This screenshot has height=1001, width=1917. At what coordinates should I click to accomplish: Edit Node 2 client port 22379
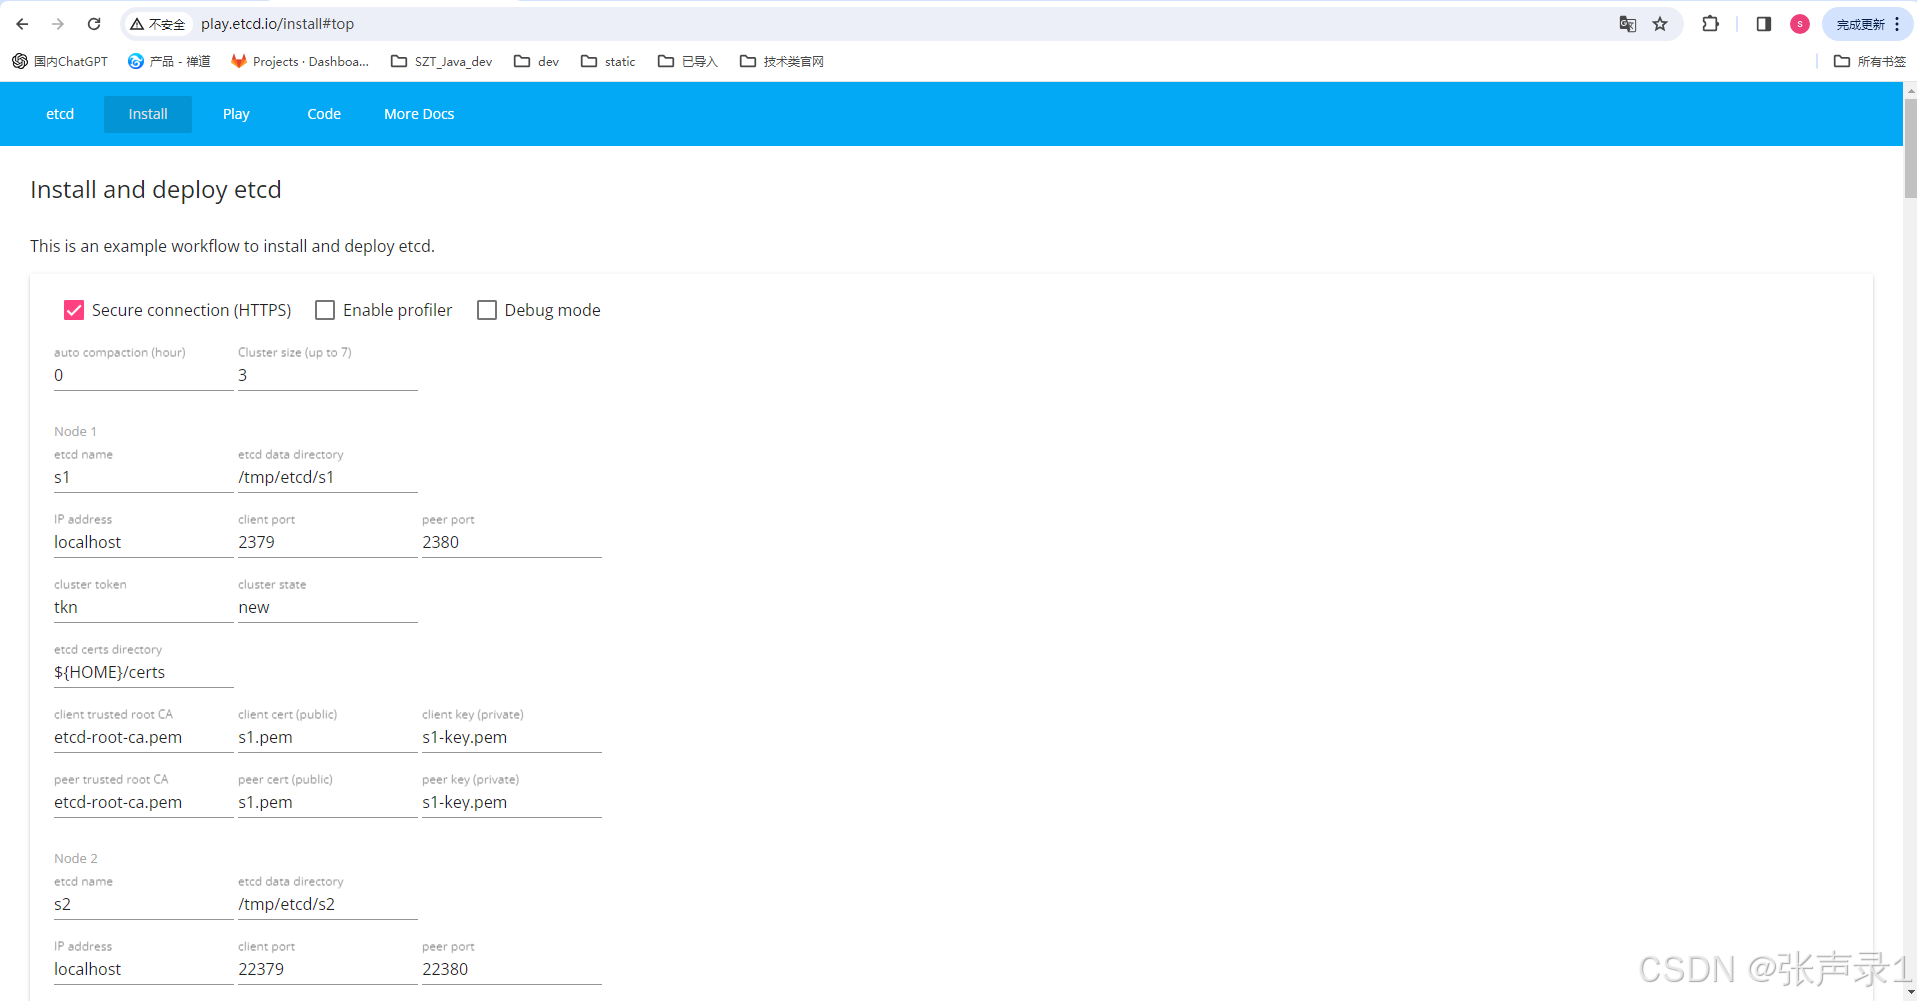(x=327, y=969)
